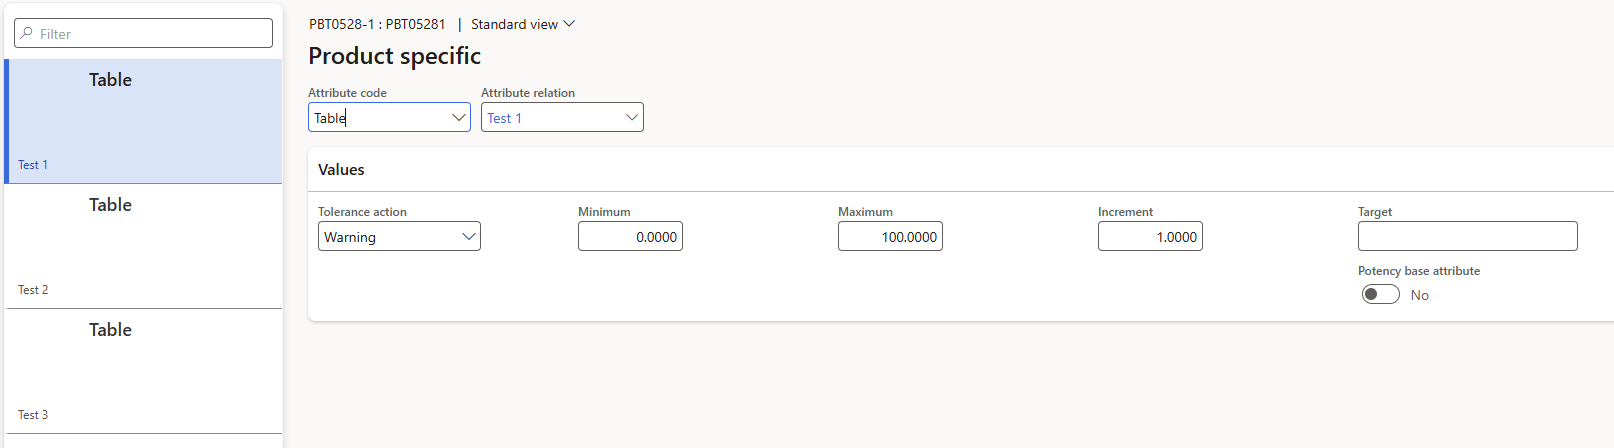This screenshot has width=1614, height=448.
Task: Follow the Test 1 attribute relation link
Action: [x=505, y=118]
